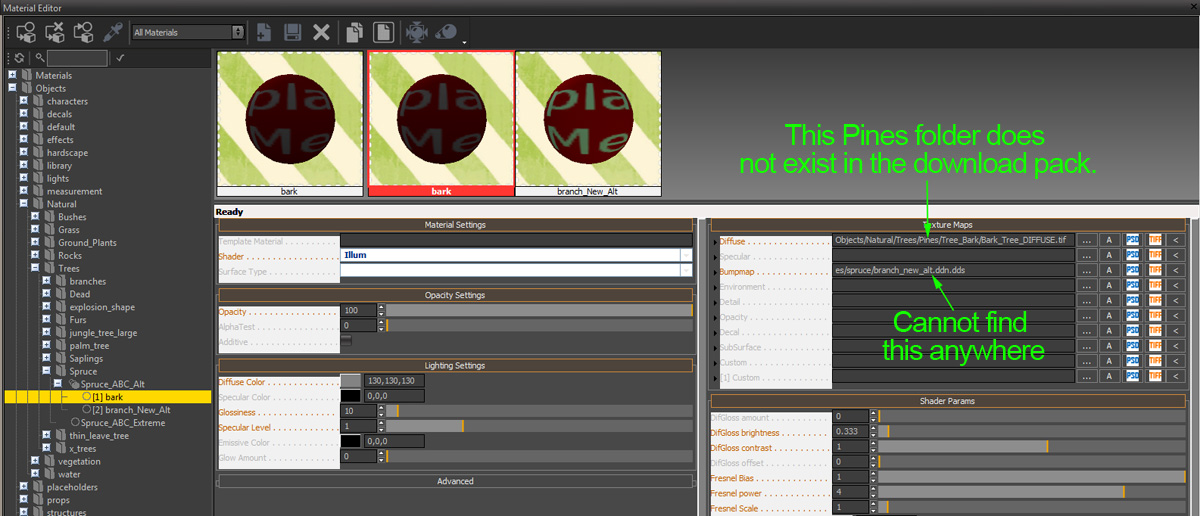Select Spruce_ABC_Extreme in the tree
Image resolution: width=1200 pixels, height=516 pixels.
click(x=123, y=423)
